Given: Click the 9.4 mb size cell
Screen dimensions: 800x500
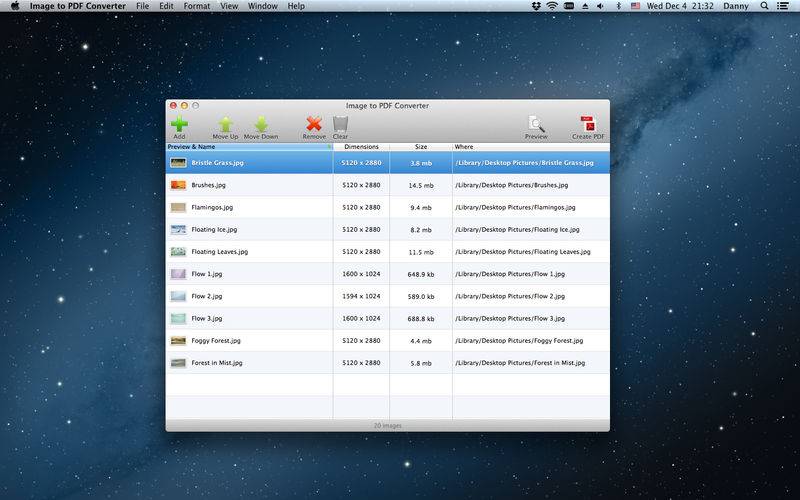Looking at the screenshot, I should click(421, 207).
